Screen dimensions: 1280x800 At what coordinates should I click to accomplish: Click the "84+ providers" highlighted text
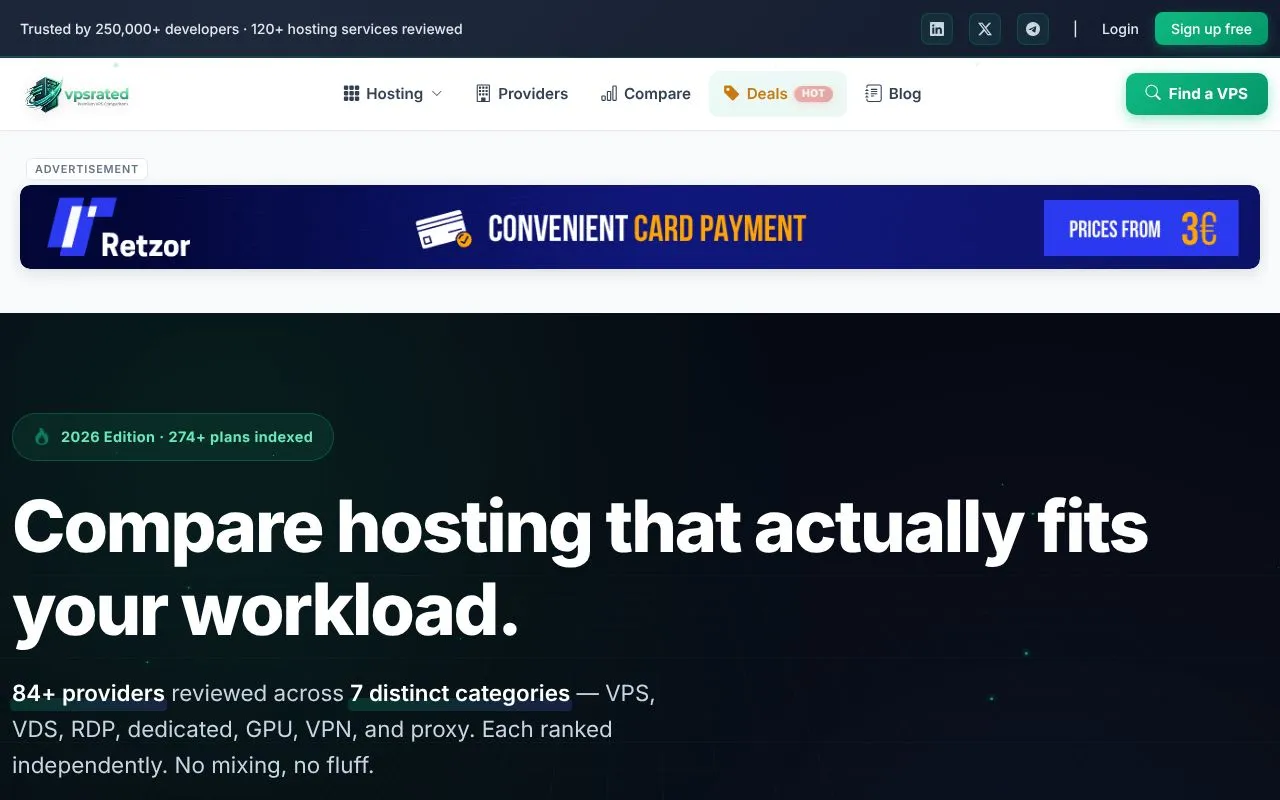(88, 694)
